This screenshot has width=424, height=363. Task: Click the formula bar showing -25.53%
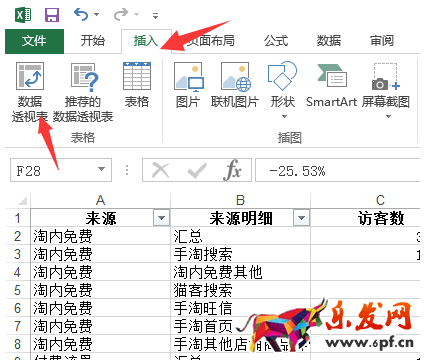tap(337, 170)
